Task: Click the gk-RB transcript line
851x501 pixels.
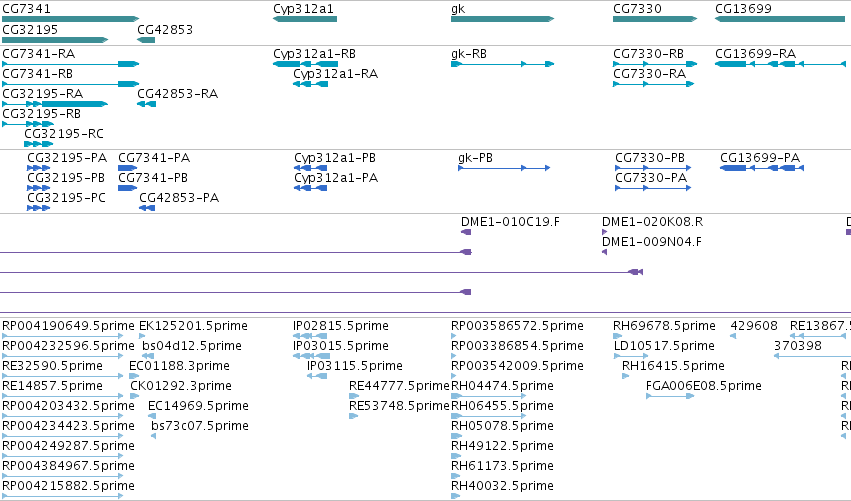Action: [x=503, y=64]
